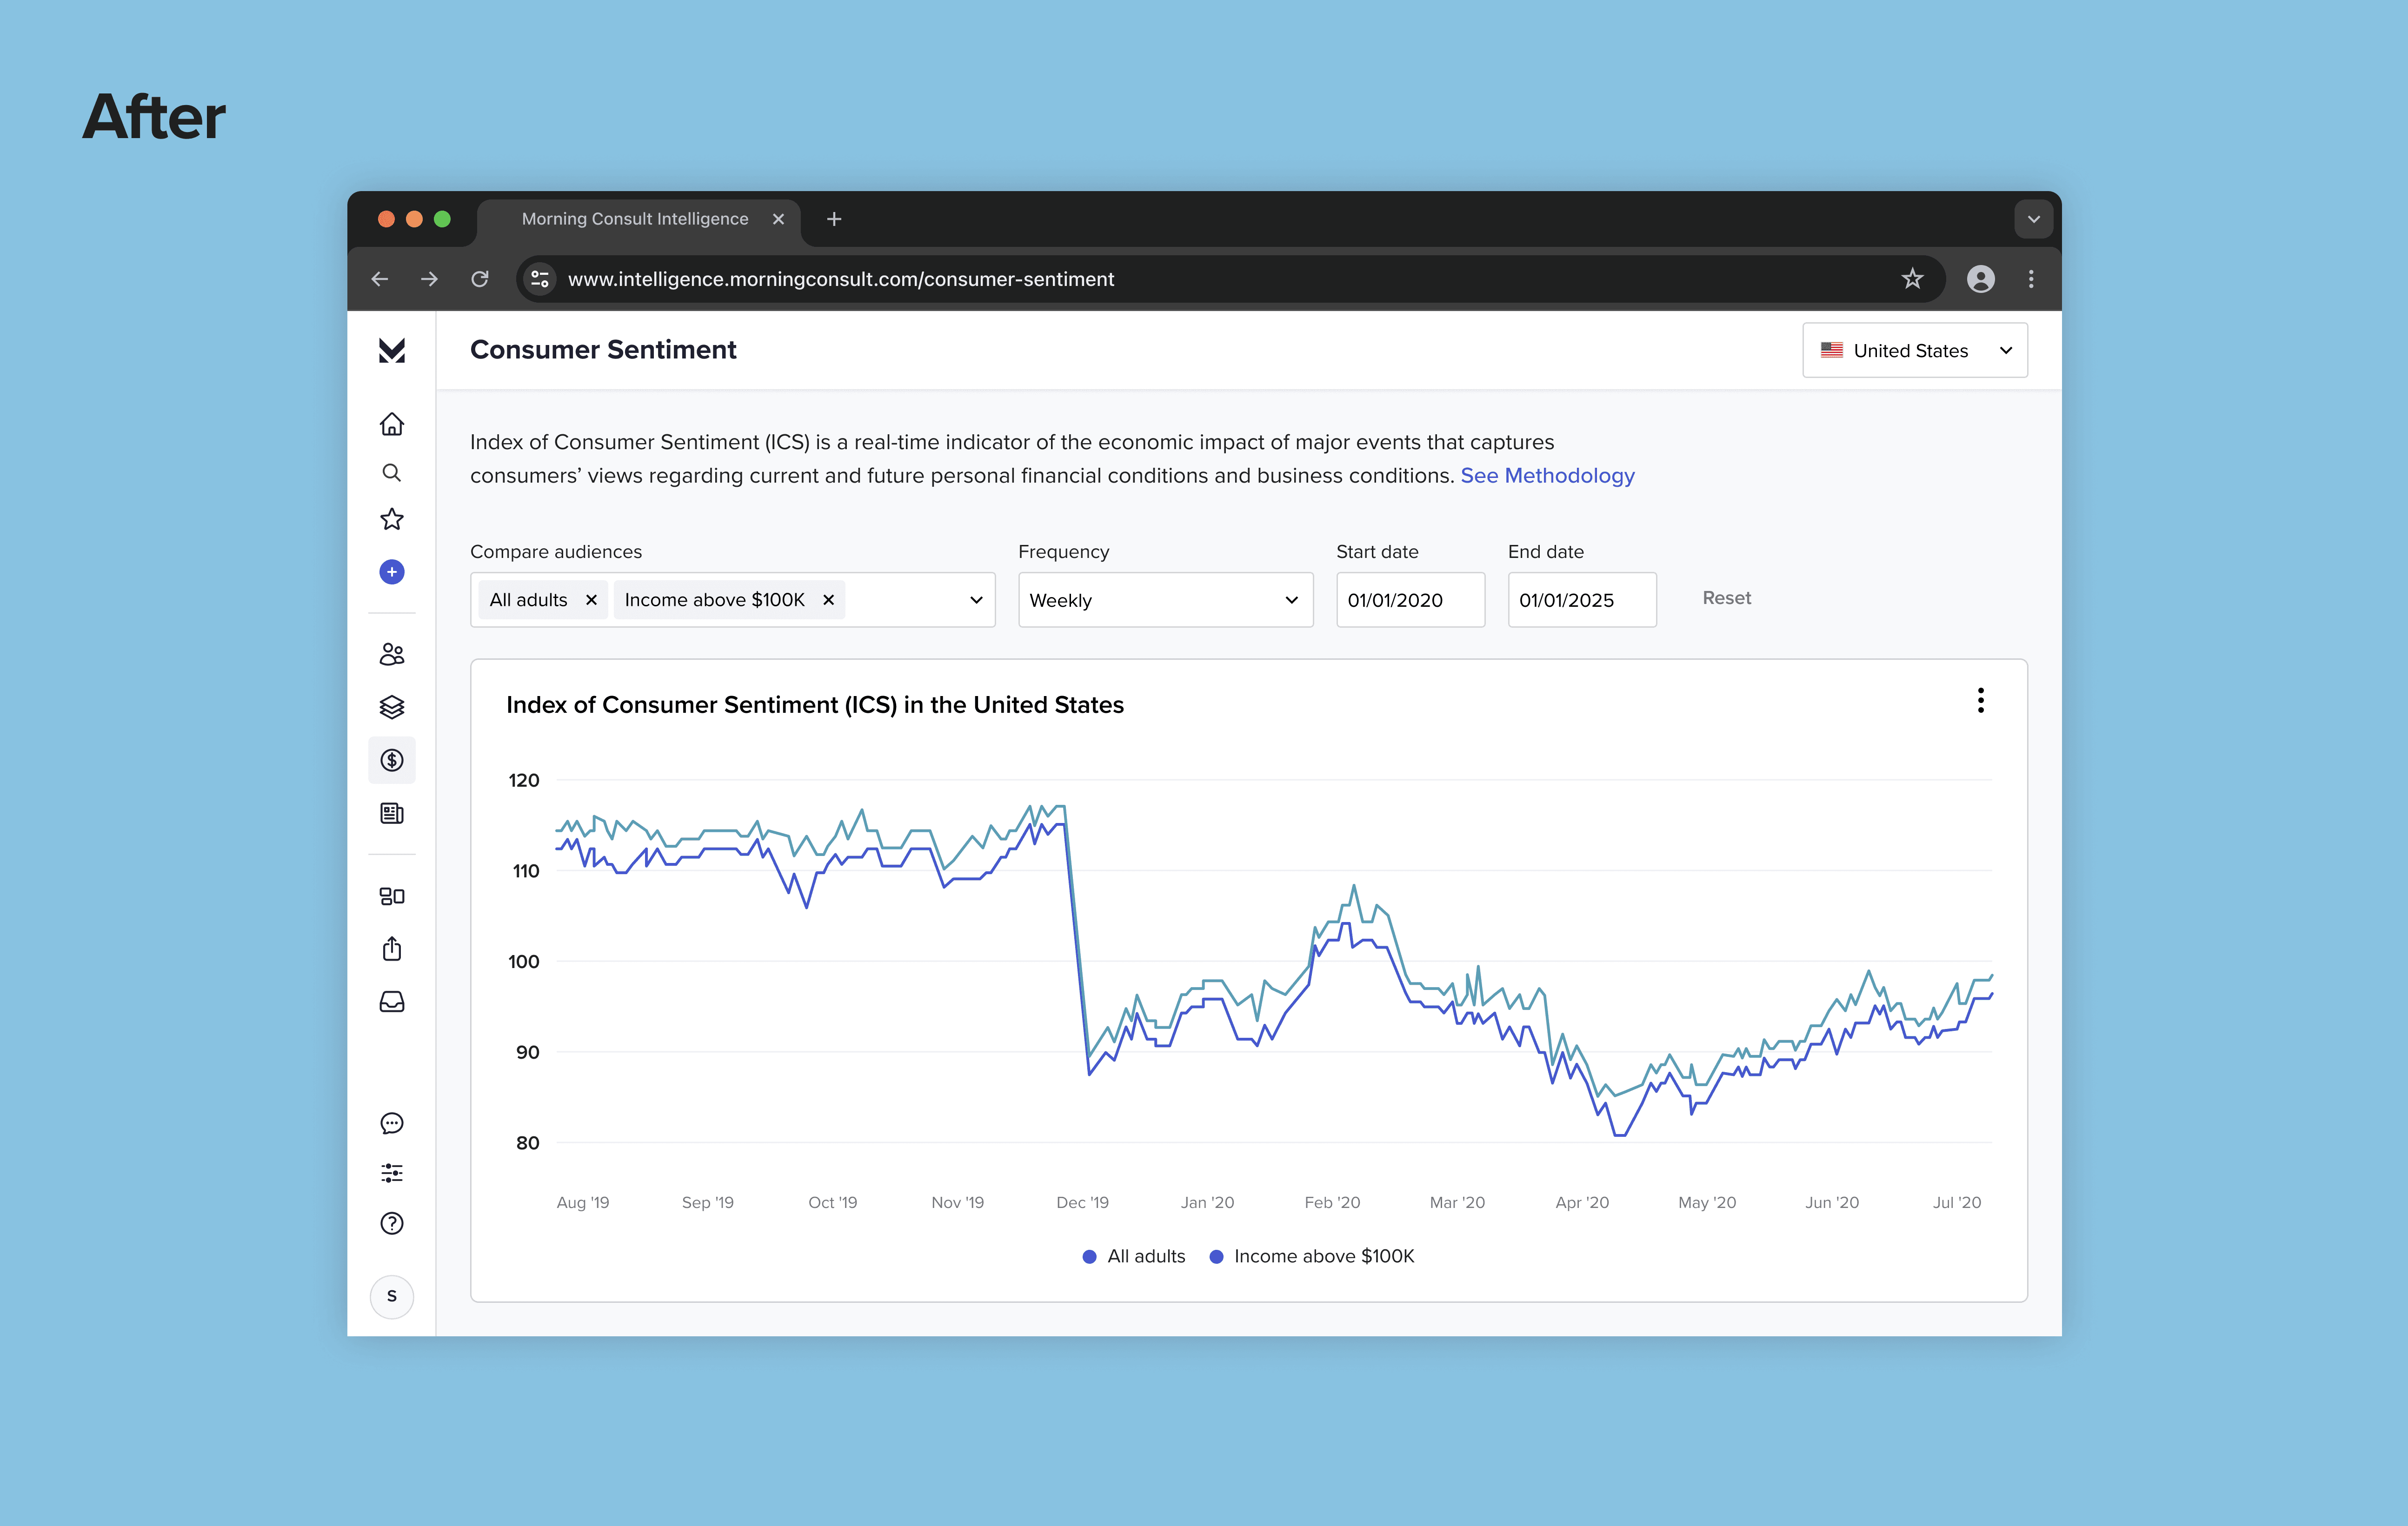Viewport: 2408px width, 1526px height.
Task: Click the Start date input field
Action: pyautogui.click(x=1409, y=600)
